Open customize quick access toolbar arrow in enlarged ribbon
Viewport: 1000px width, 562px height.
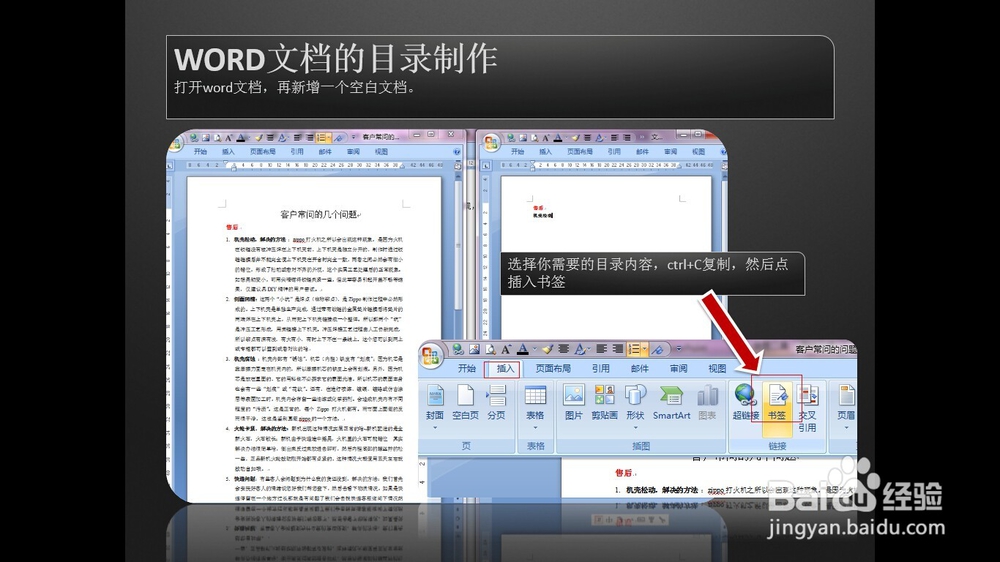pos(679,349)
